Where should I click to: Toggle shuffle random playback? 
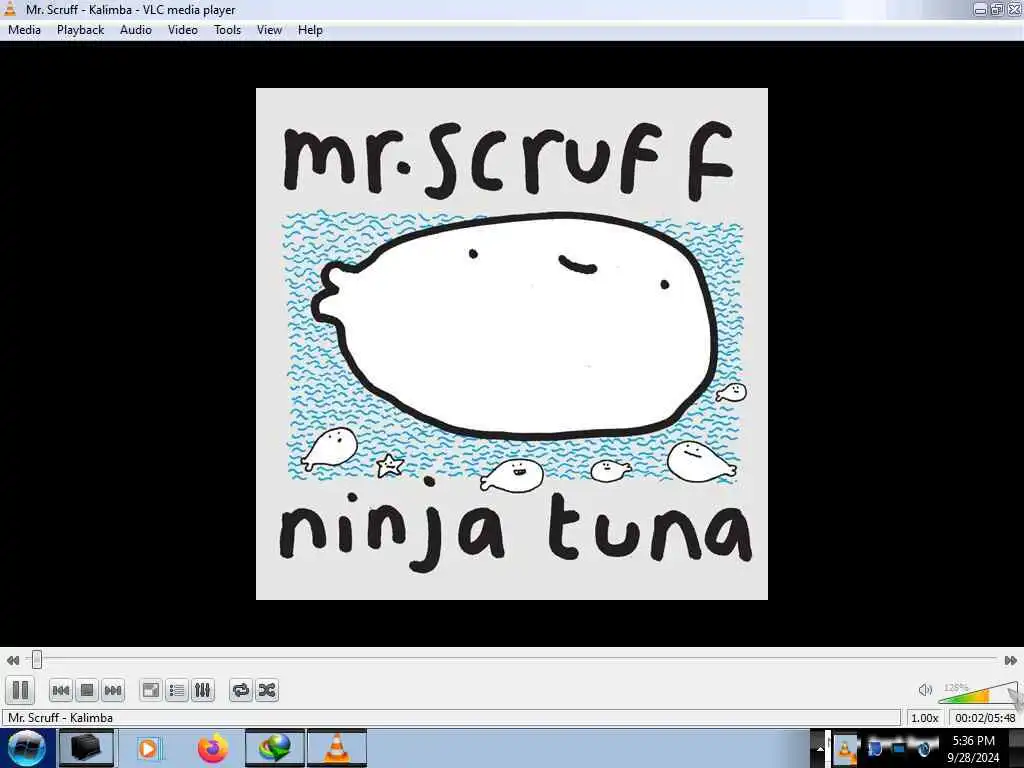pyautogui.click(x=266, y=690)
